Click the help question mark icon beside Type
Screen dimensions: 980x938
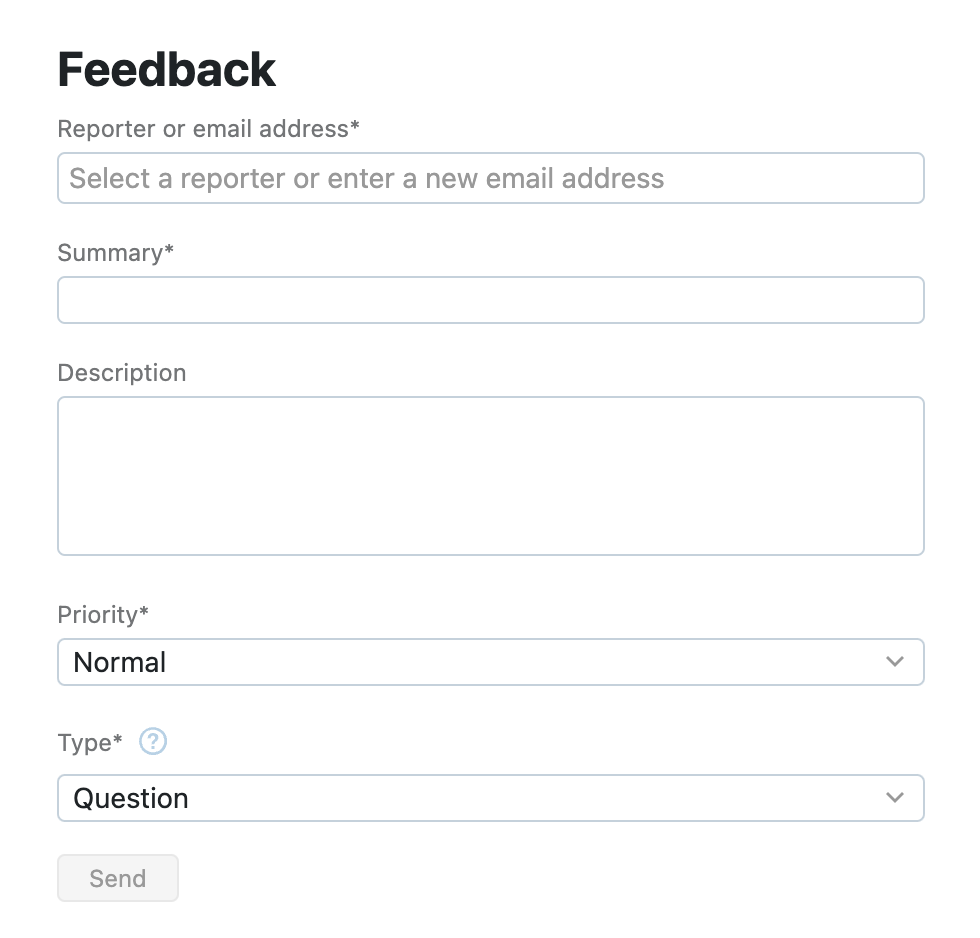pyautogui.click(x=153, y=742)
